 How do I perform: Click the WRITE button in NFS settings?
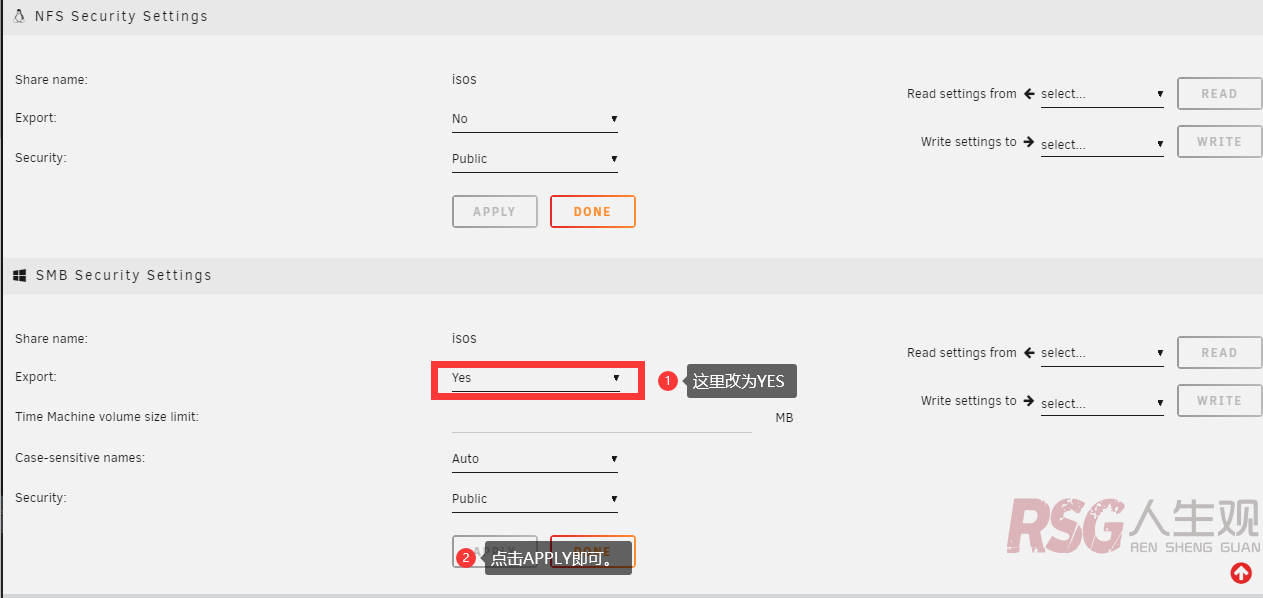coord(1219,142)
